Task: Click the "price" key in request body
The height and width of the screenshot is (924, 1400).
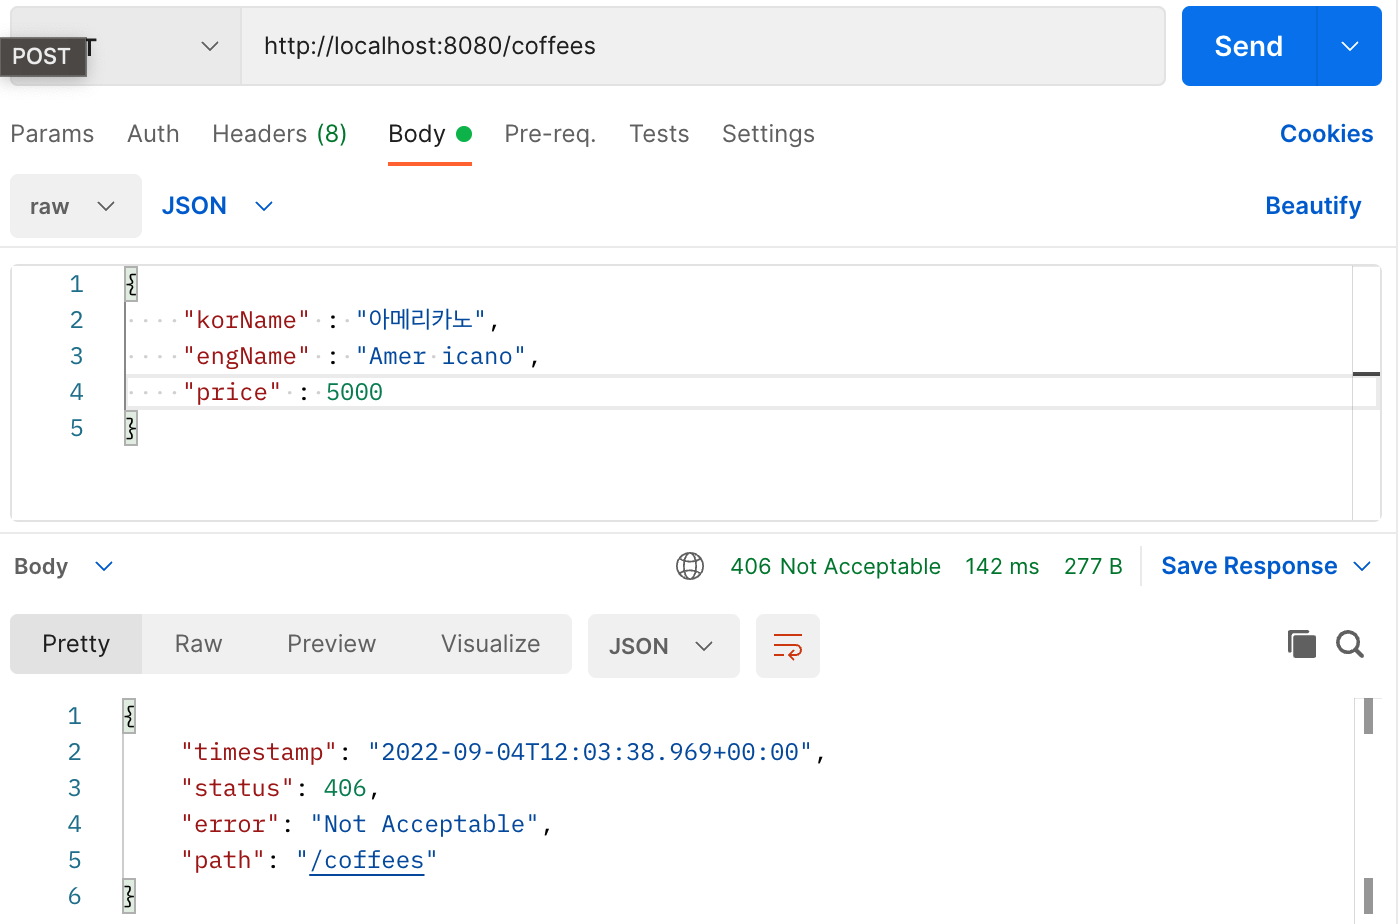Action: click(232, 392)
